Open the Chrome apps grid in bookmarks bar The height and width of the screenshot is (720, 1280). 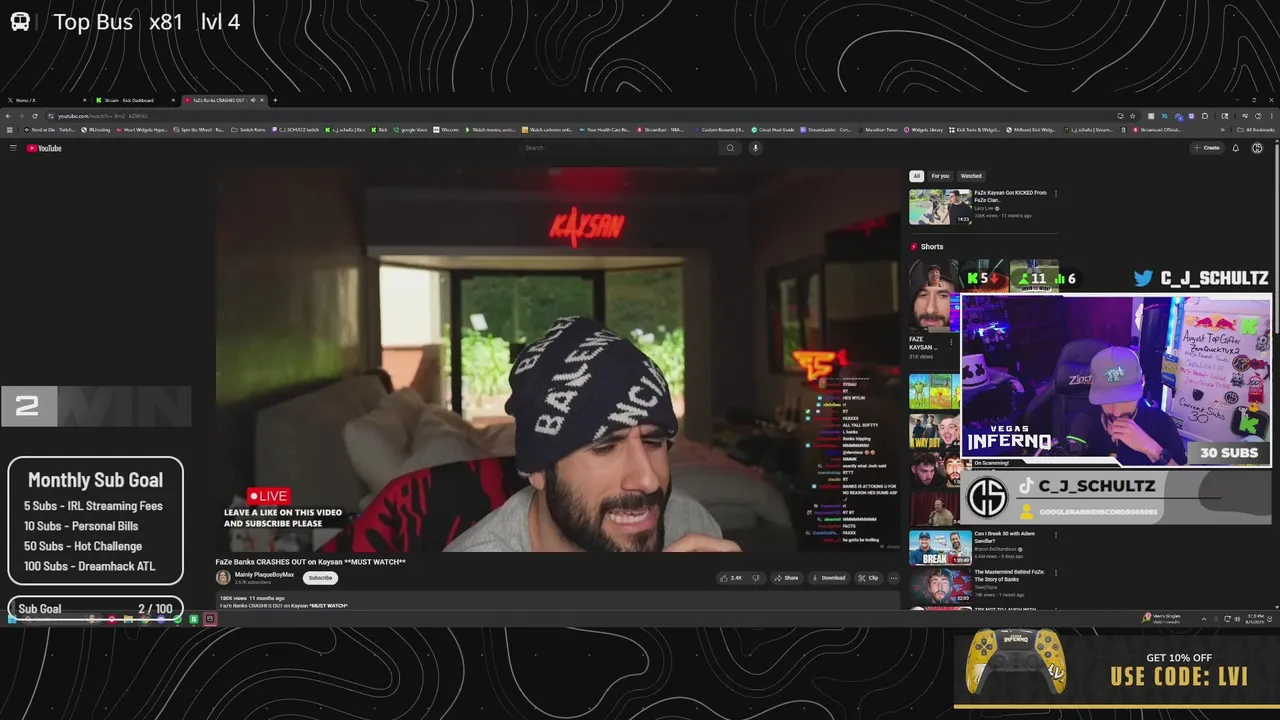[11, 130]
